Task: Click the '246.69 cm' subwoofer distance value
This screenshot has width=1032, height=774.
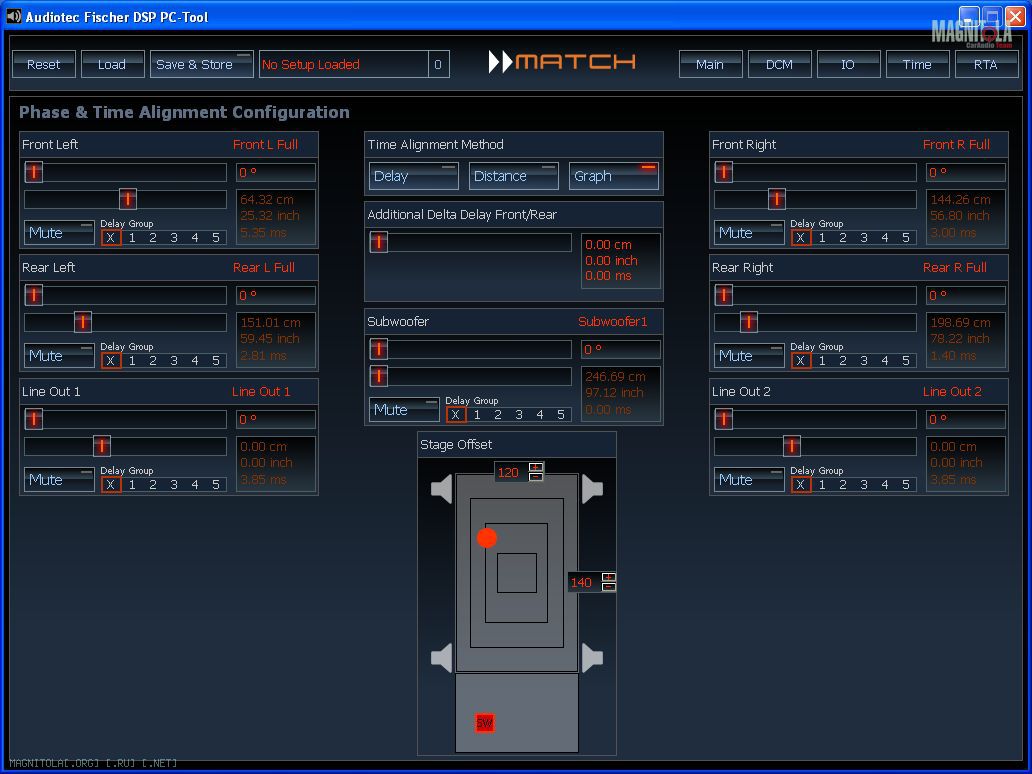Action: [x=615, y=376]
